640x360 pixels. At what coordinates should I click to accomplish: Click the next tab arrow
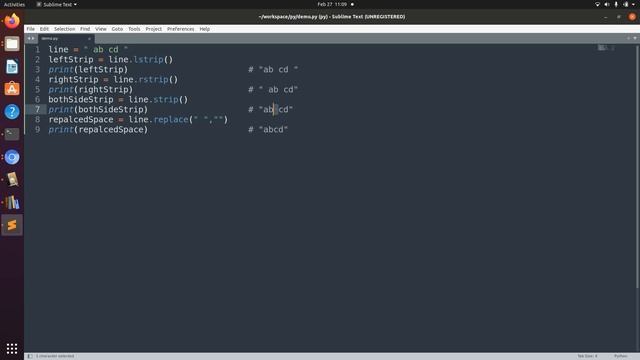33,38
